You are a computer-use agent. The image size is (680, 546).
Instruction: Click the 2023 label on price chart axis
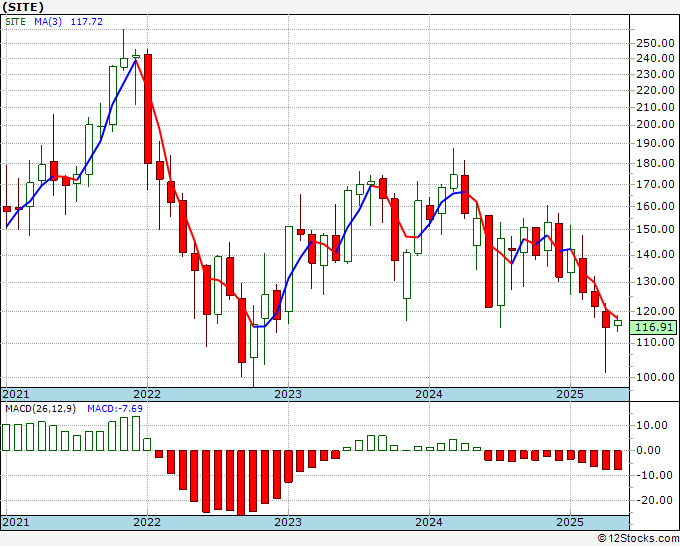pos(288,394)
